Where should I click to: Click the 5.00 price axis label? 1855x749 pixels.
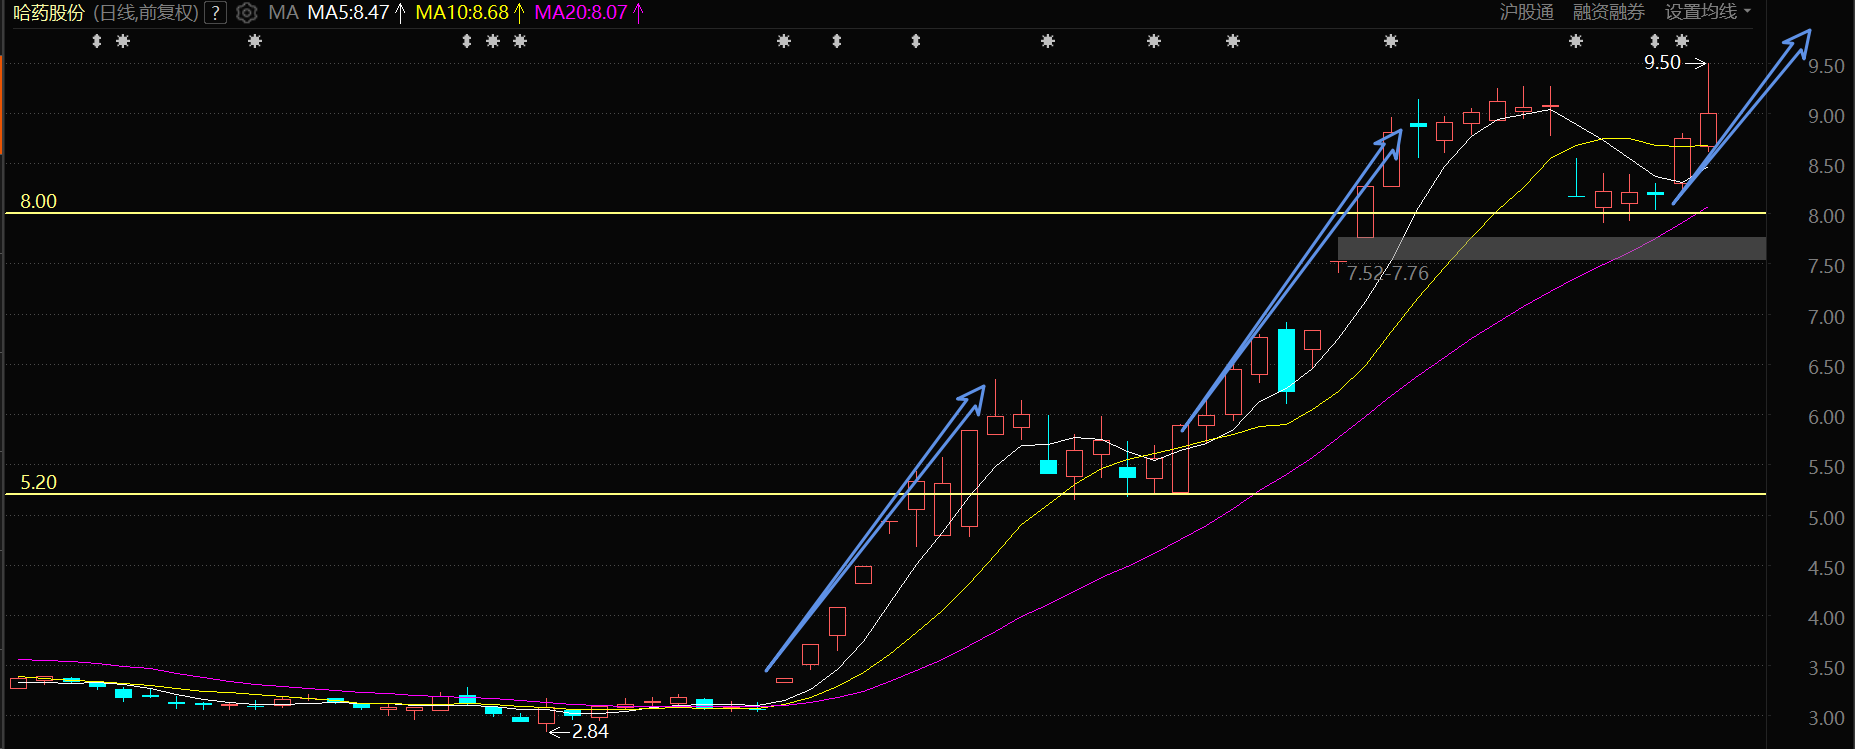1826,518
